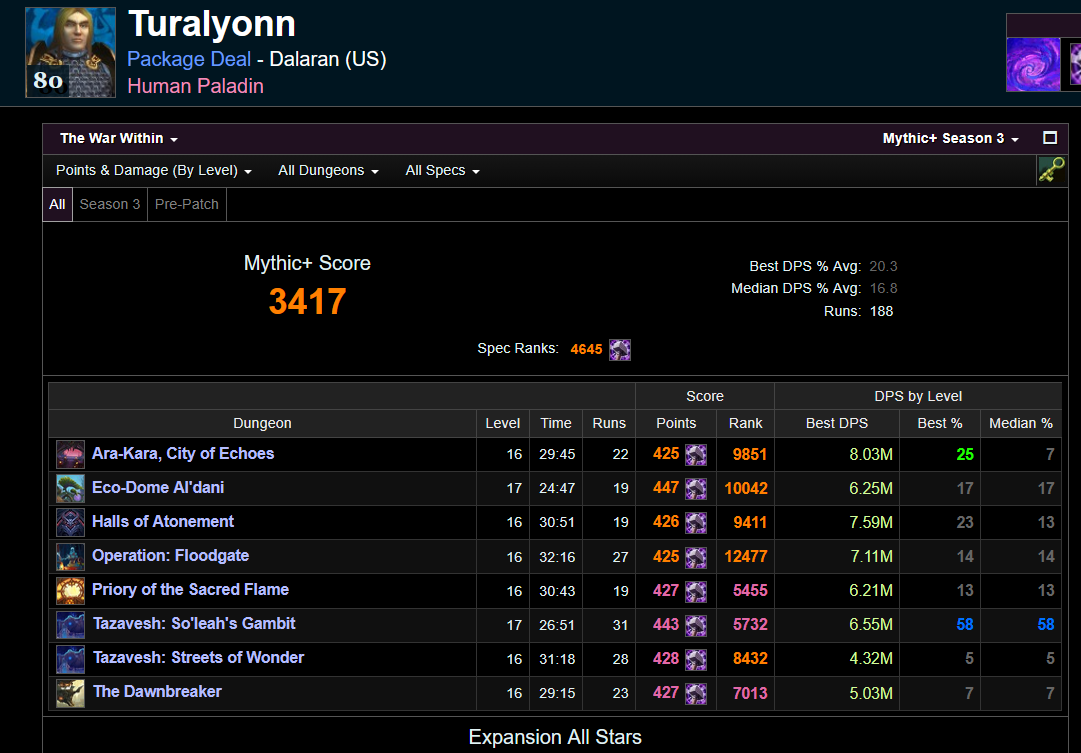This screenshot has height=753, width=1081.
Task: Click the Runs column header
Action: [609, 423]
